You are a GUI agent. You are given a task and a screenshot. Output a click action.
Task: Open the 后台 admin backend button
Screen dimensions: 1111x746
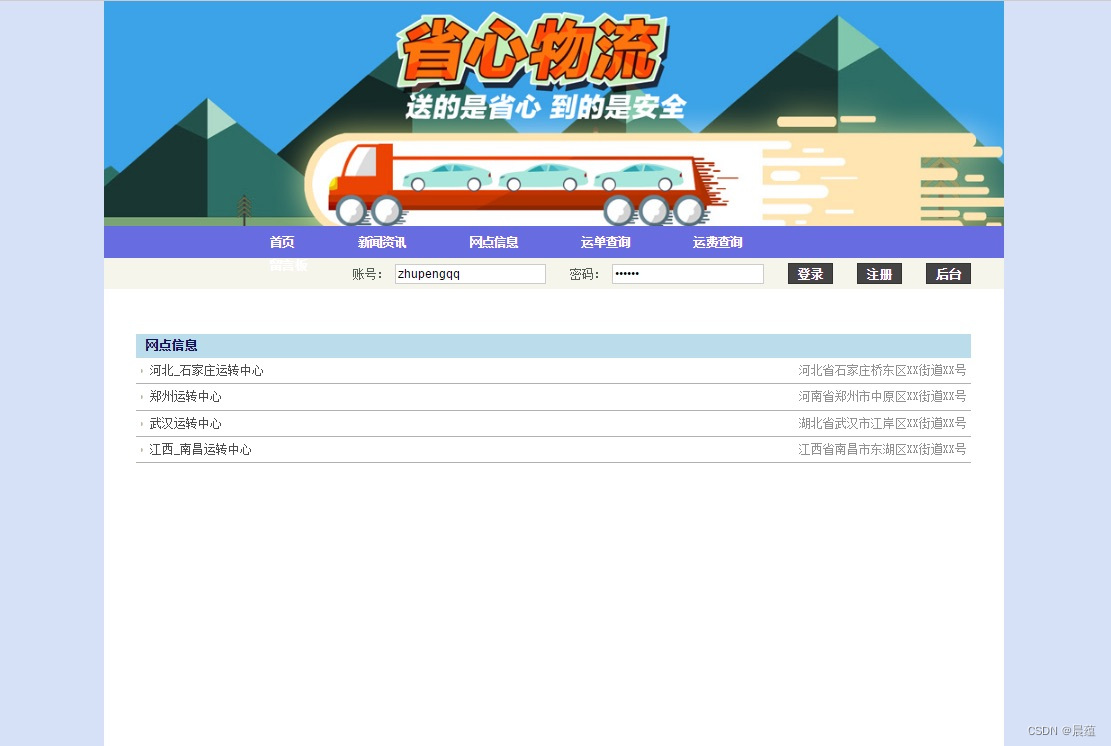pos(948,273)
